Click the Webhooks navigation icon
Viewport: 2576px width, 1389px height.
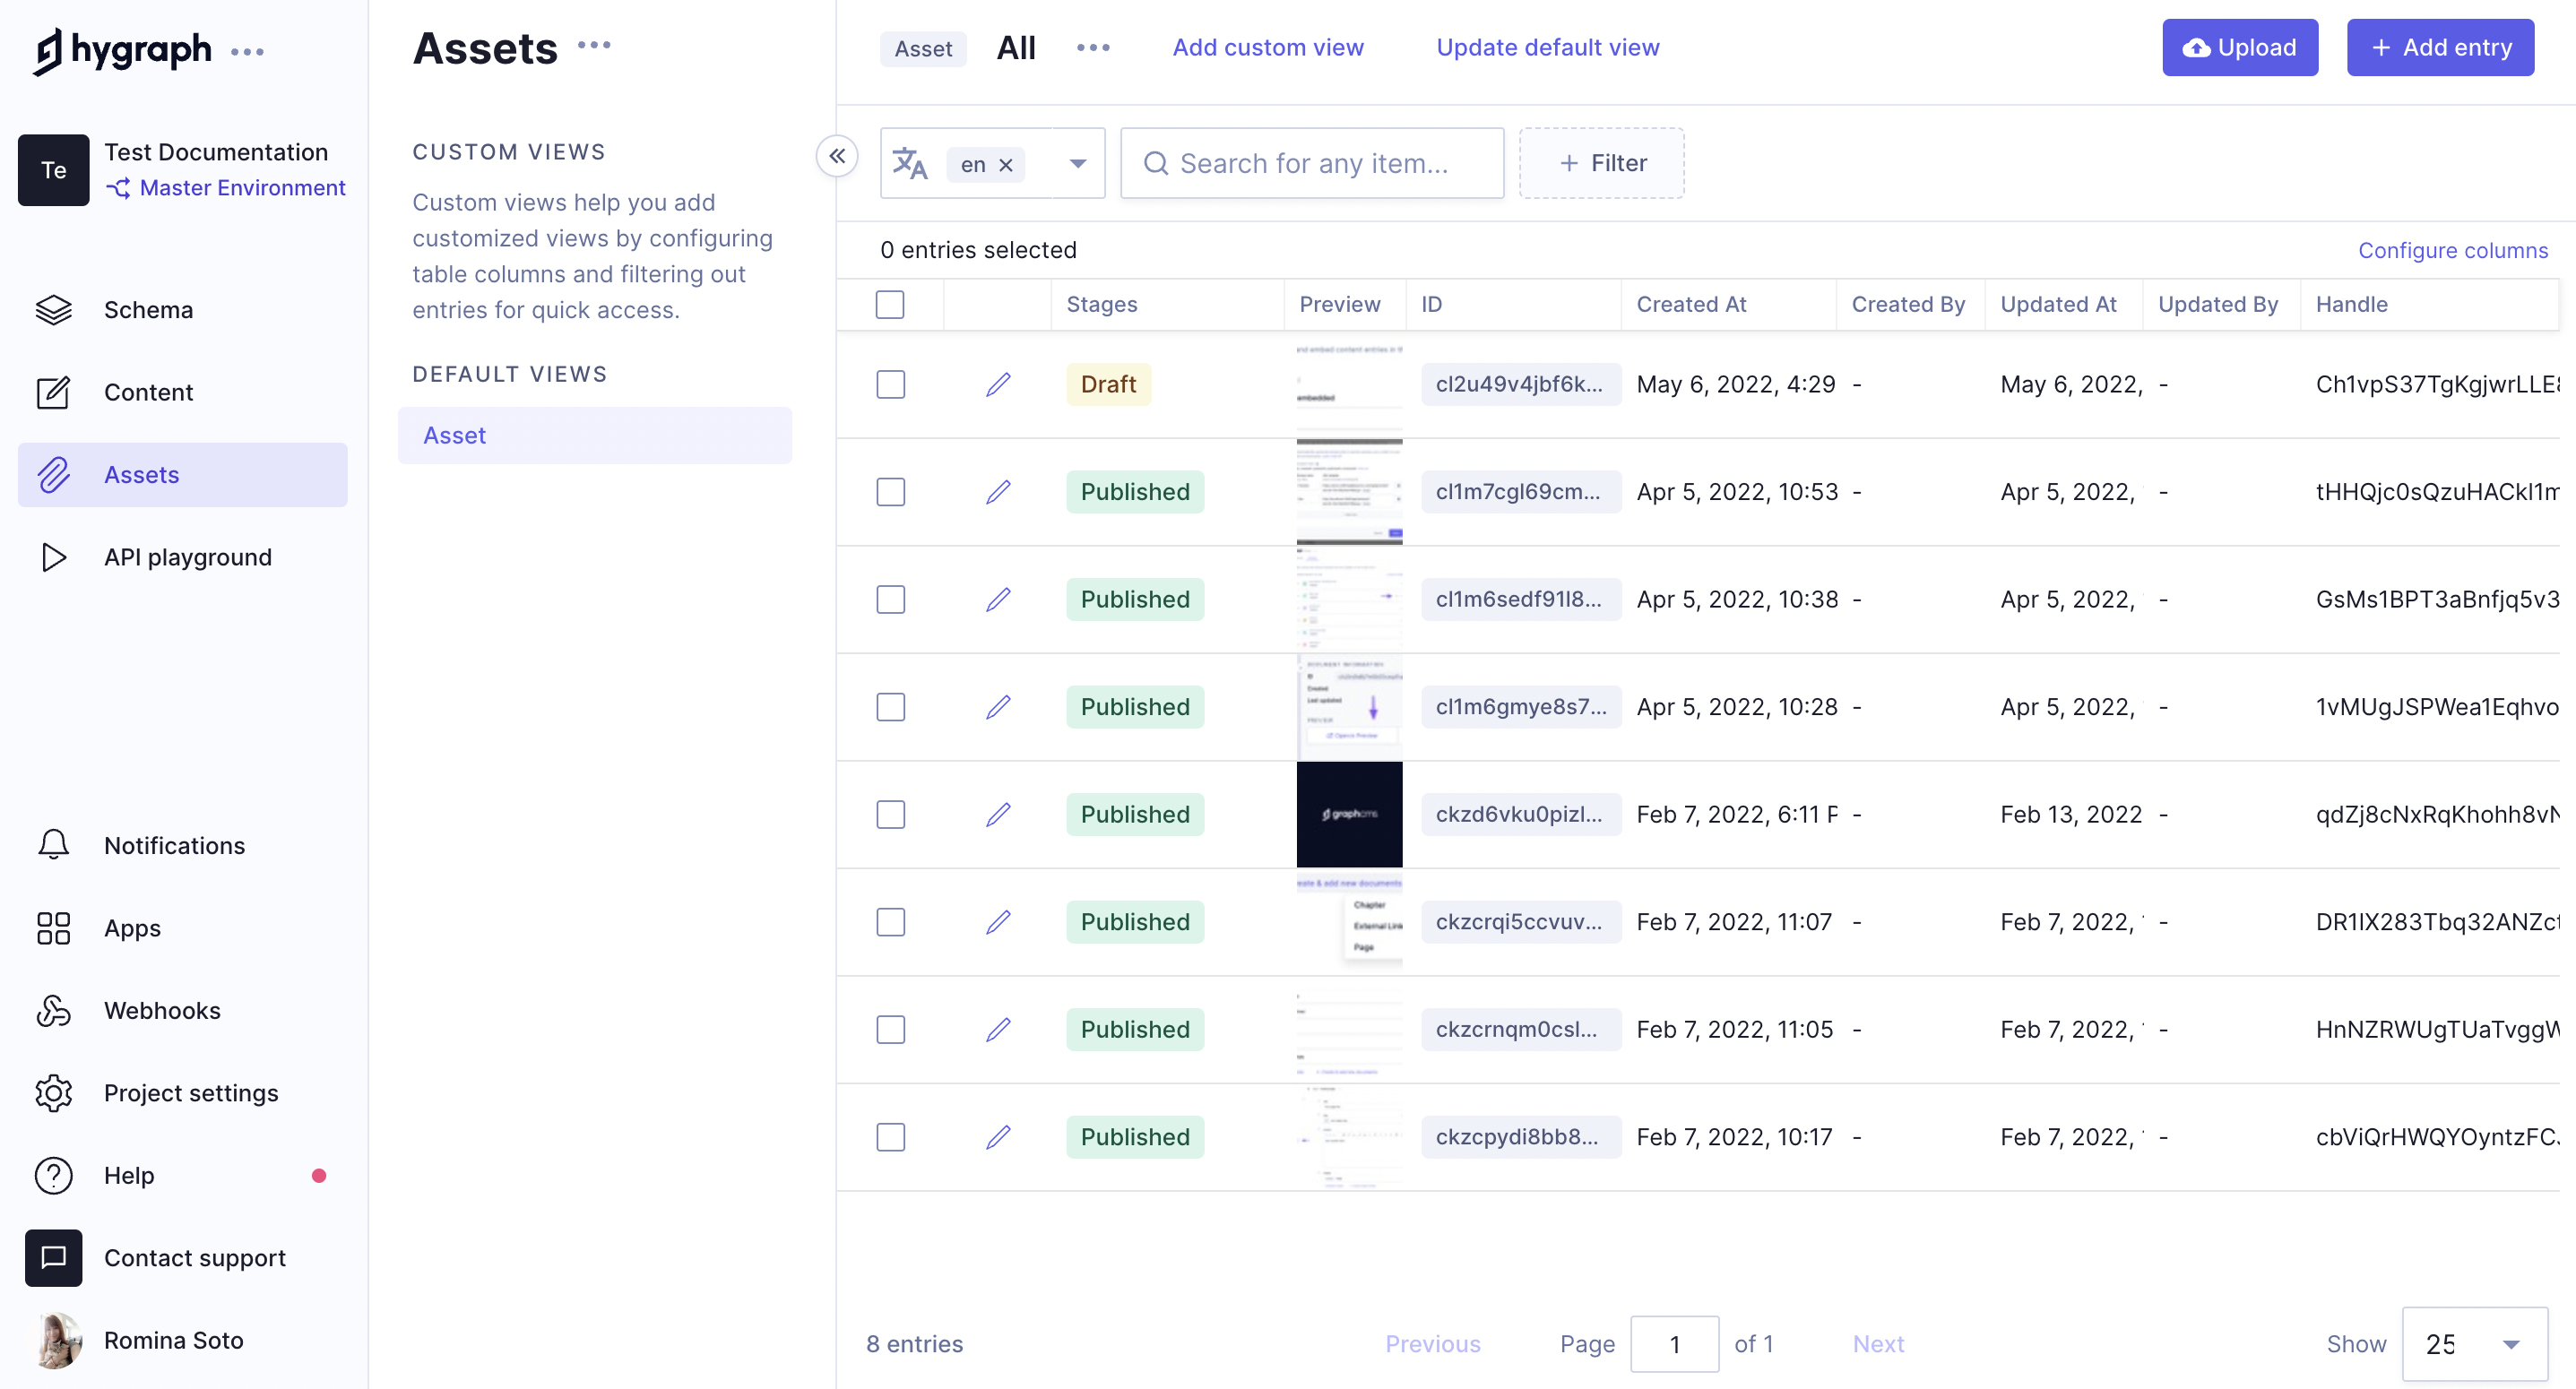tap(51, 1009)
